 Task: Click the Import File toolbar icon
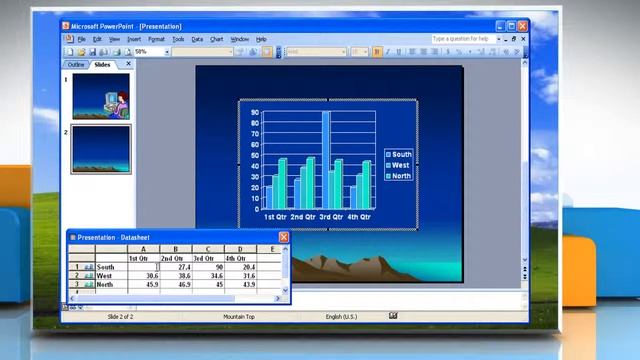pos(253,52)
